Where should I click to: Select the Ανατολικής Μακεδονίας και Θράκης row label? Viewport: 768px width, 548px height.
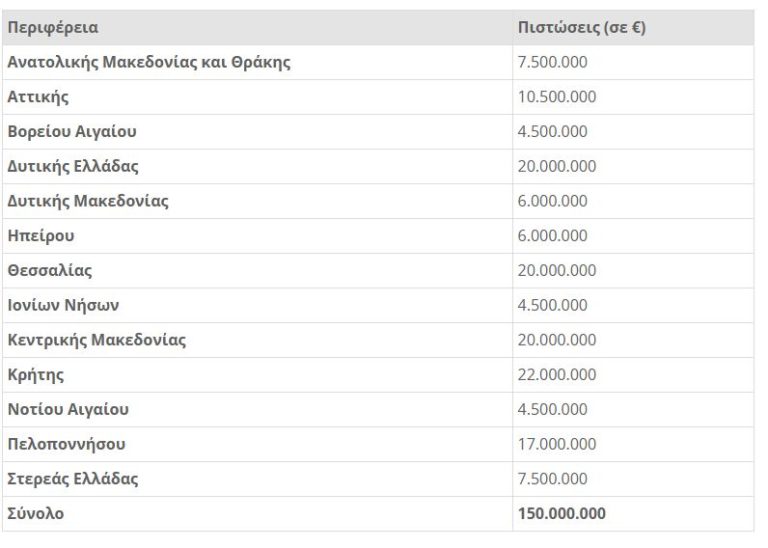pyautogui.click(x=149, y=62)
